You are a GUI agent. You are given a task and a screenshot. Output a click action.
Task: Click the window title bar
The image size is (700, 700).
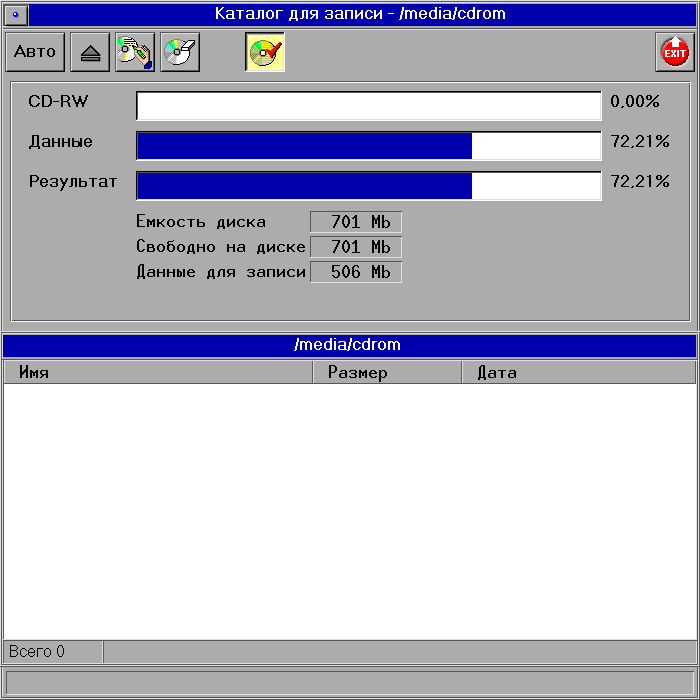(x=361, y=14)
